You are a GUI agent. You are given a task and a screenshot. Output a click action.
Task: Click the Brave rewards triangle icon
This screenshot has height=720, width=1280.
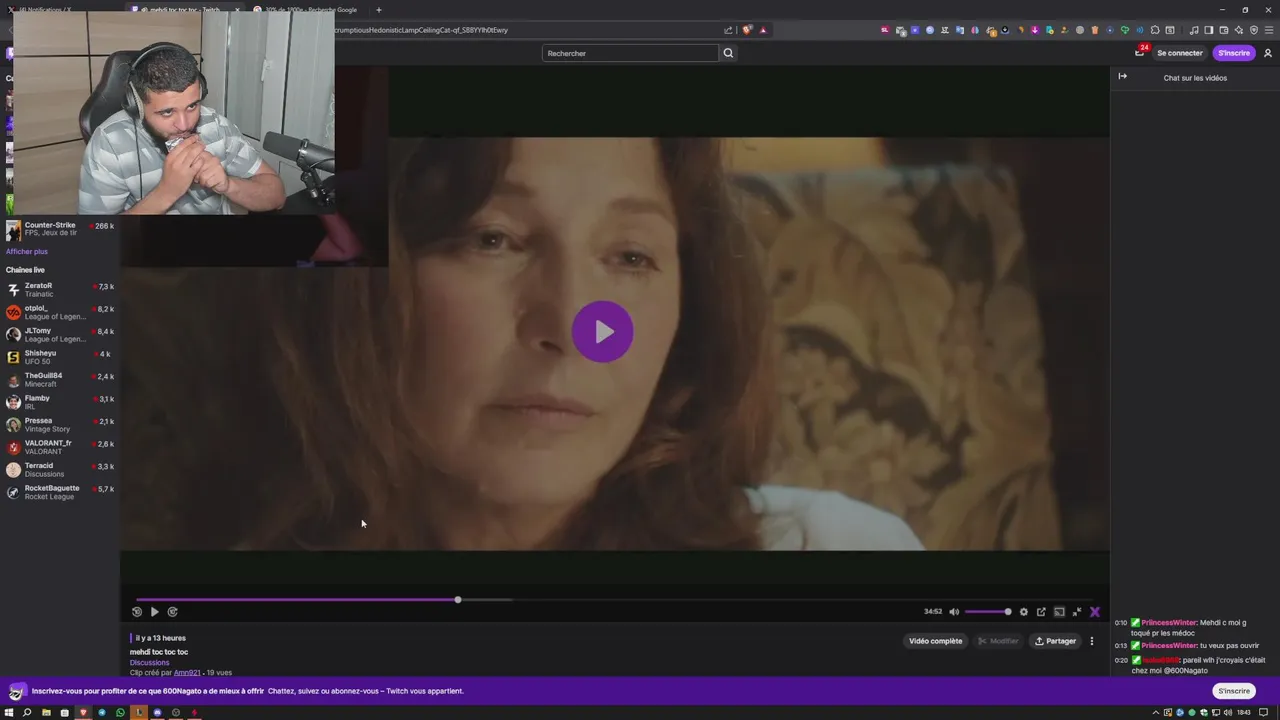tap(764, 29)
